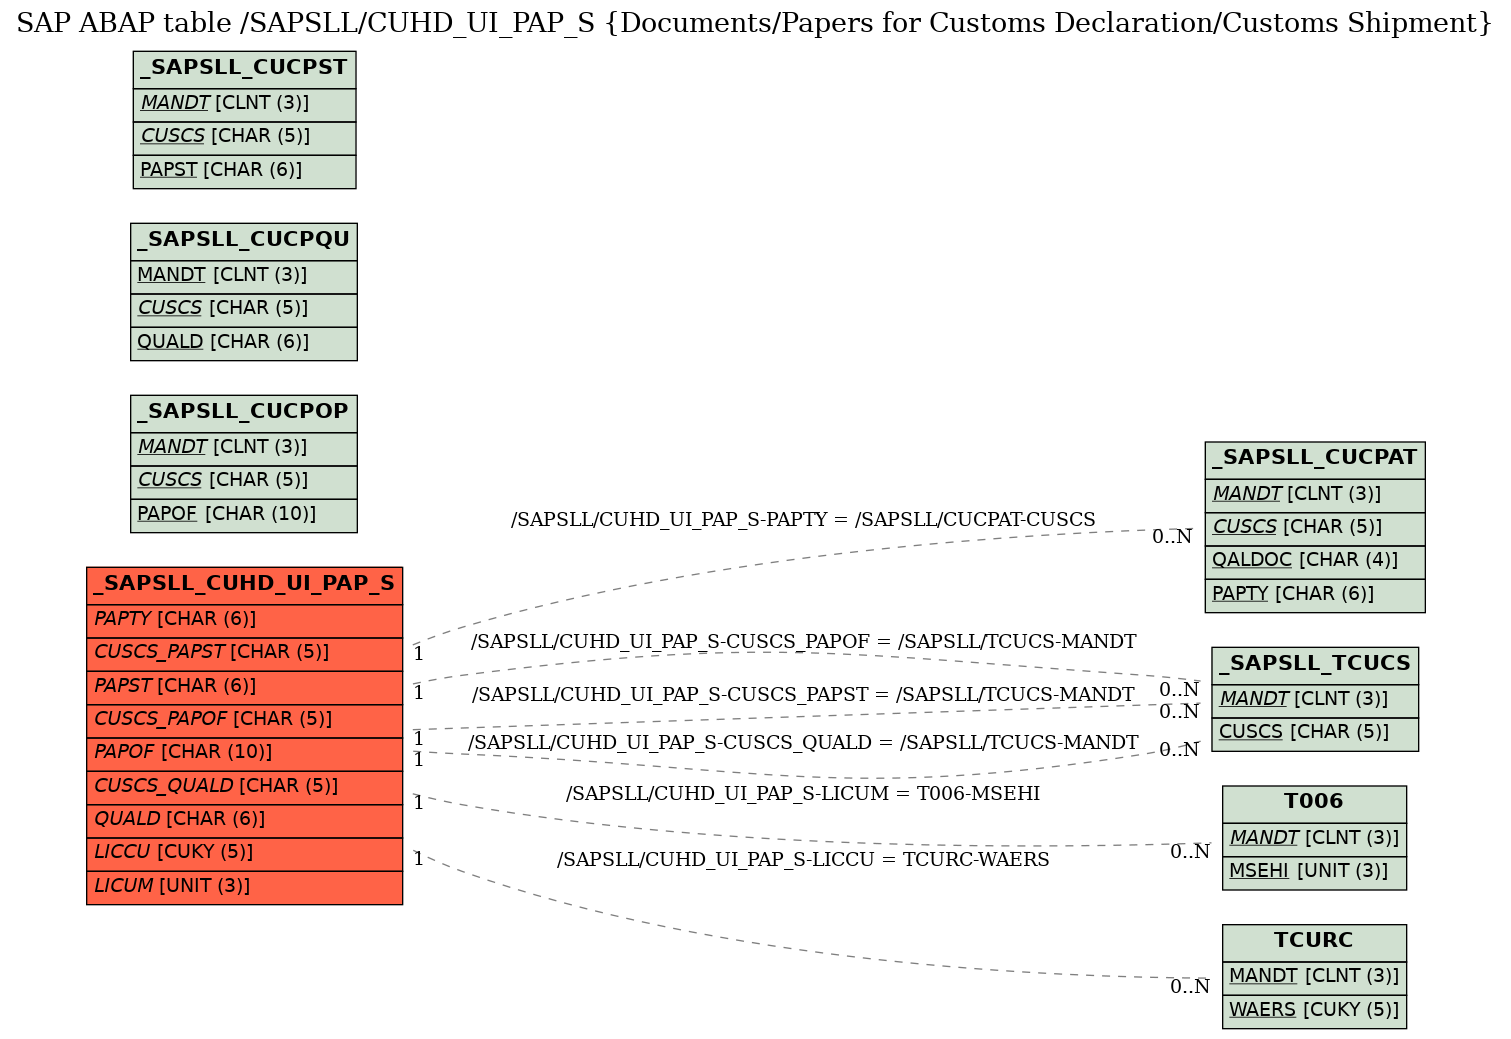Select CUSCS_PAPST [CHAR (5)] field
Image resolution: width=1511 pixels, height=1039 pixels.
pyautogui.click(x=245, y=653)
